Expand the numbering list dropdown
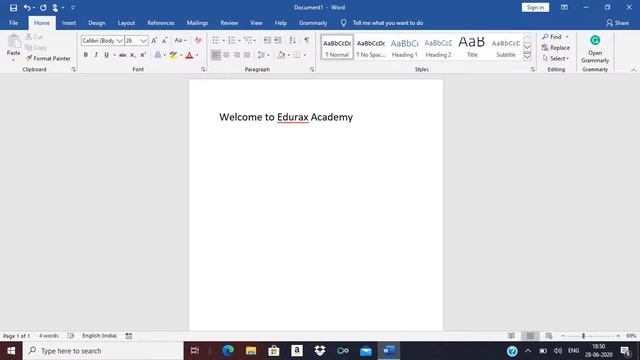Image resolution: width=640 pixels, height=360 pixels. [239, 40]
